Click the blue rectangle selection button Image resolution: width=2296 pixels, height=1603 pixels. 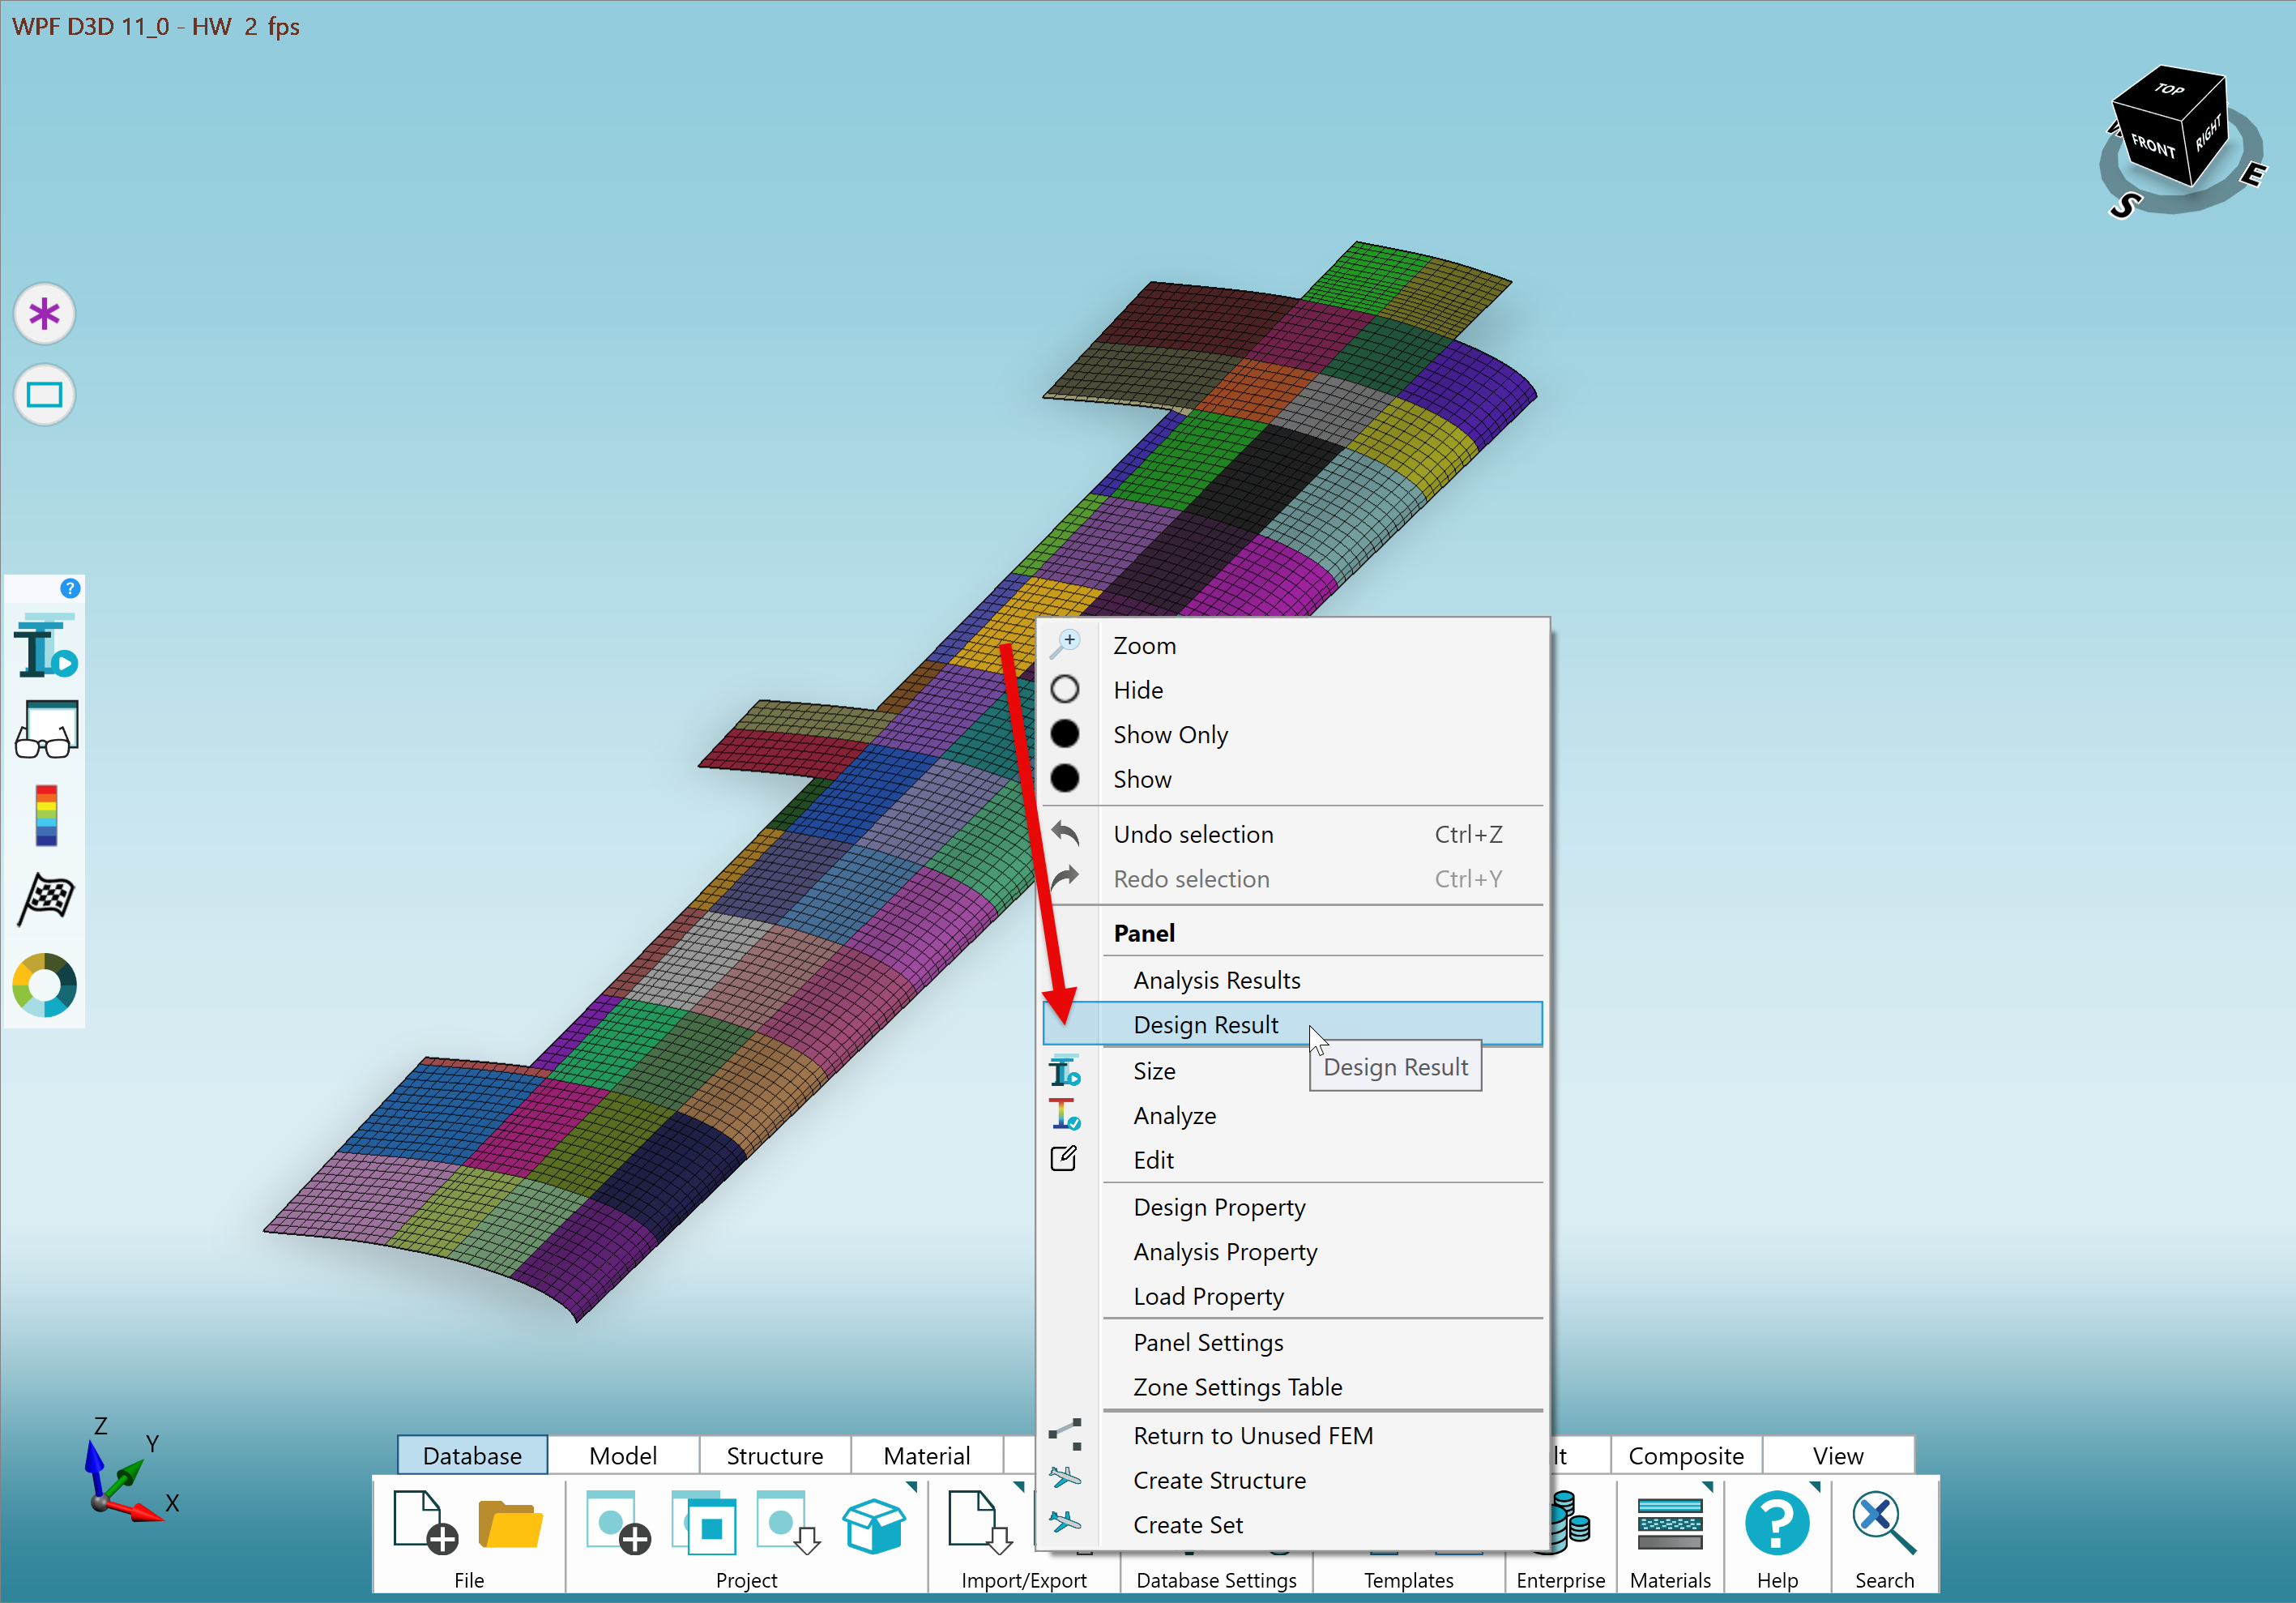click(x=44, y=395)
